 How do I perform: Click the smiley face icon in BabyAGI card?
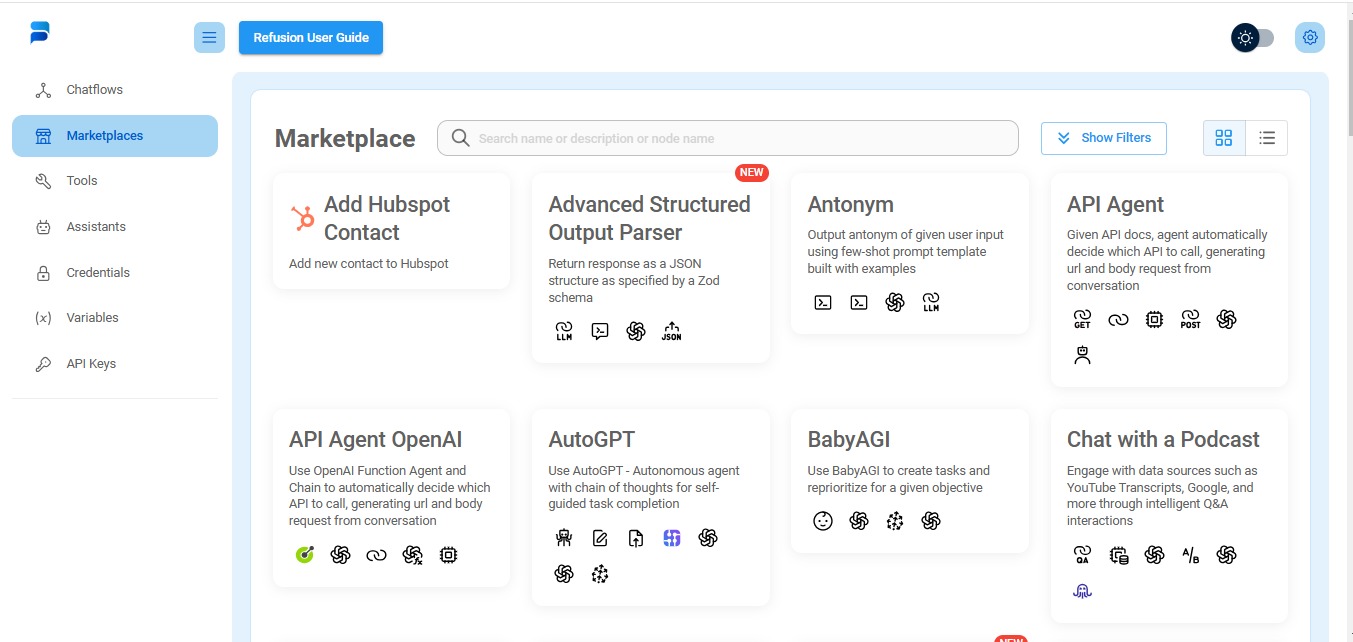(x=823, y=521)
